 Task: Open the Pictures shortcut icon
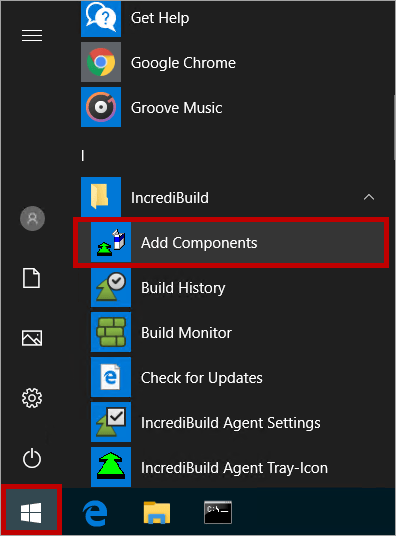click(x=32, y=338)
